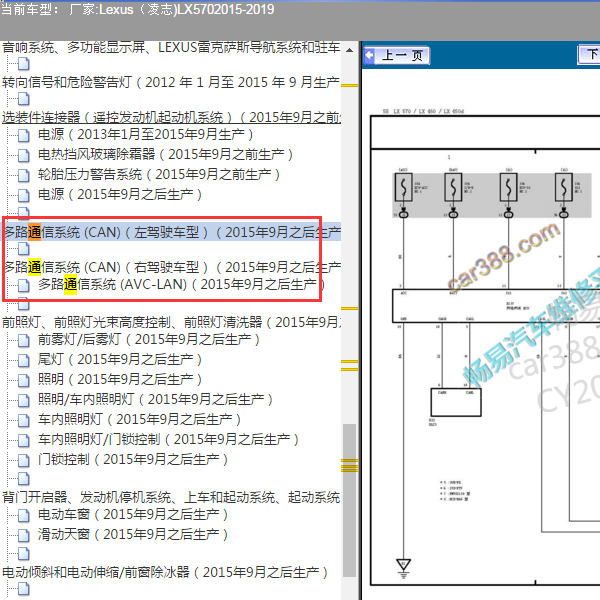Select 音响系统、多功能显示屏 entry at top
600x600 pixels.
click(171, 47)
